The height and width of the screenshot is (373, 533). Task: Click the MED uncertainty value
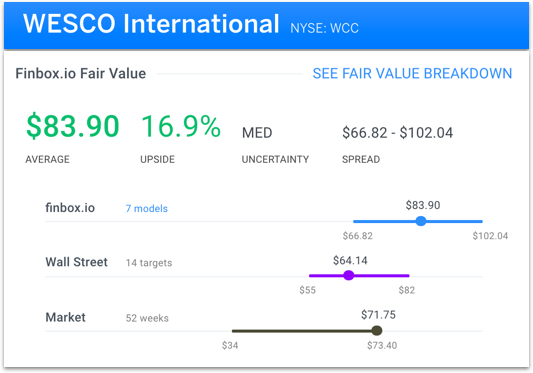pyautogui.click(x=257, y=133)
